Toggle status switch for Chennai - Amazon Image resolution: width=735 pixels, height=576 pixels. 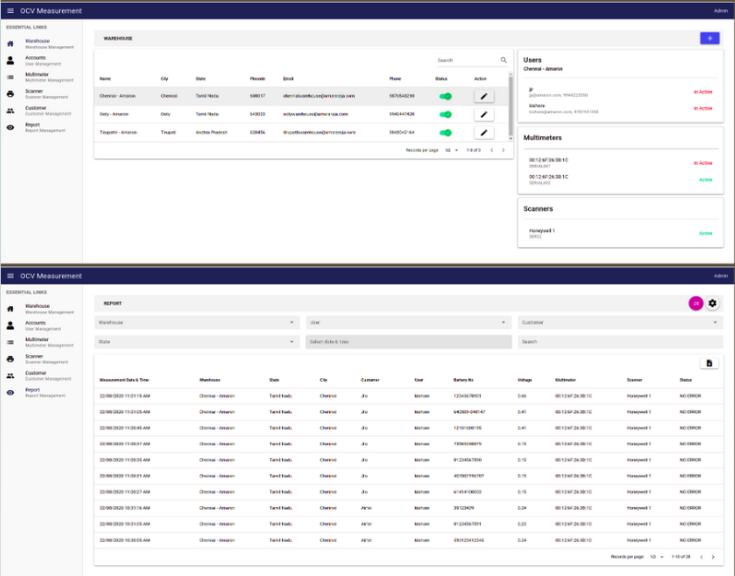pyautogui.click(x=446, y=96)
